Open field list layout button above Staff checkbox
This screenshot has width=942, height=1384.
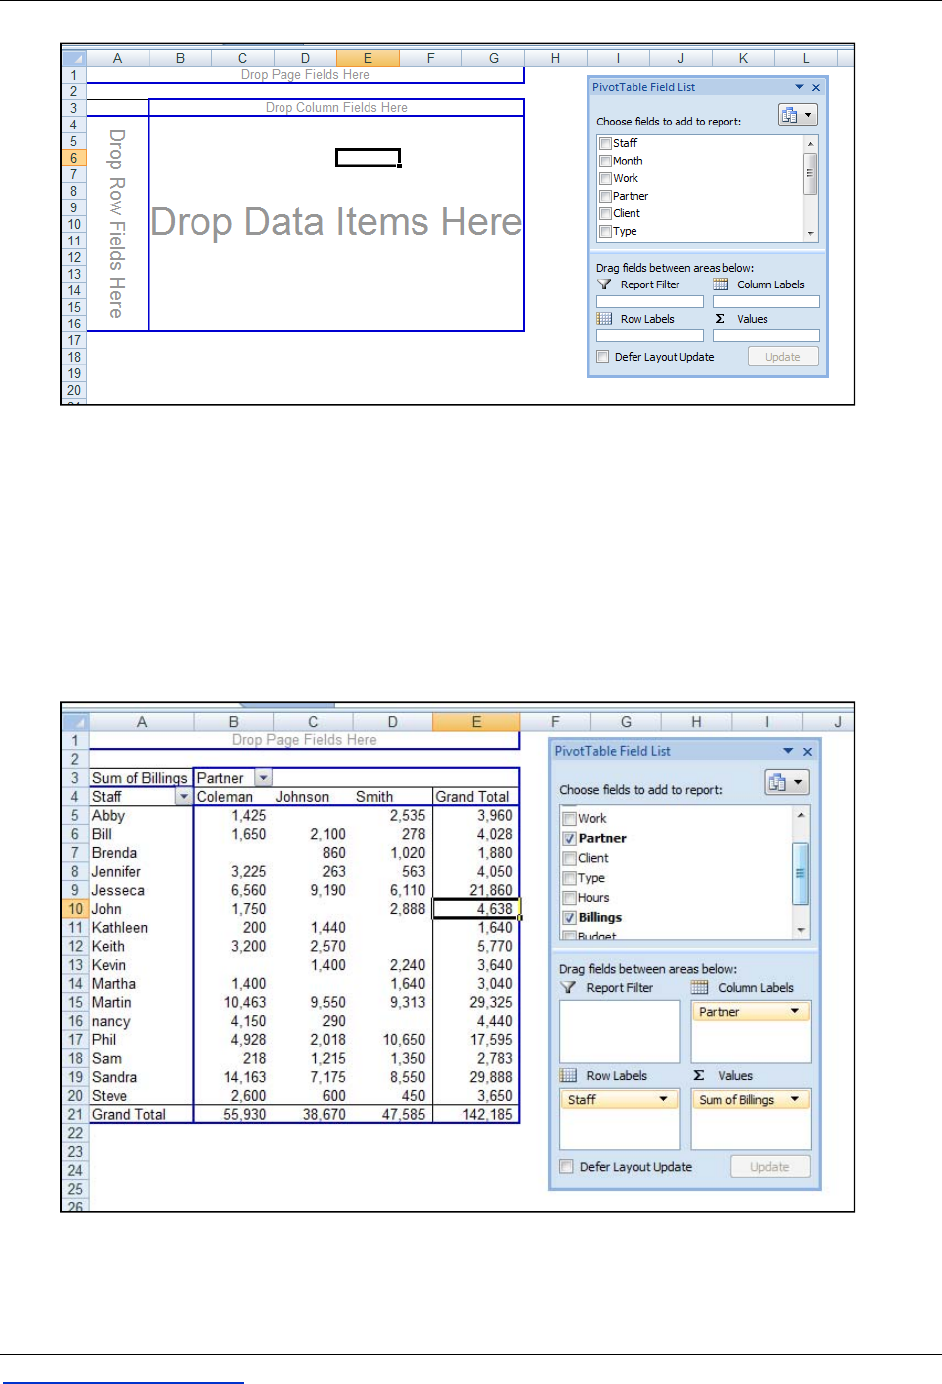798,115
